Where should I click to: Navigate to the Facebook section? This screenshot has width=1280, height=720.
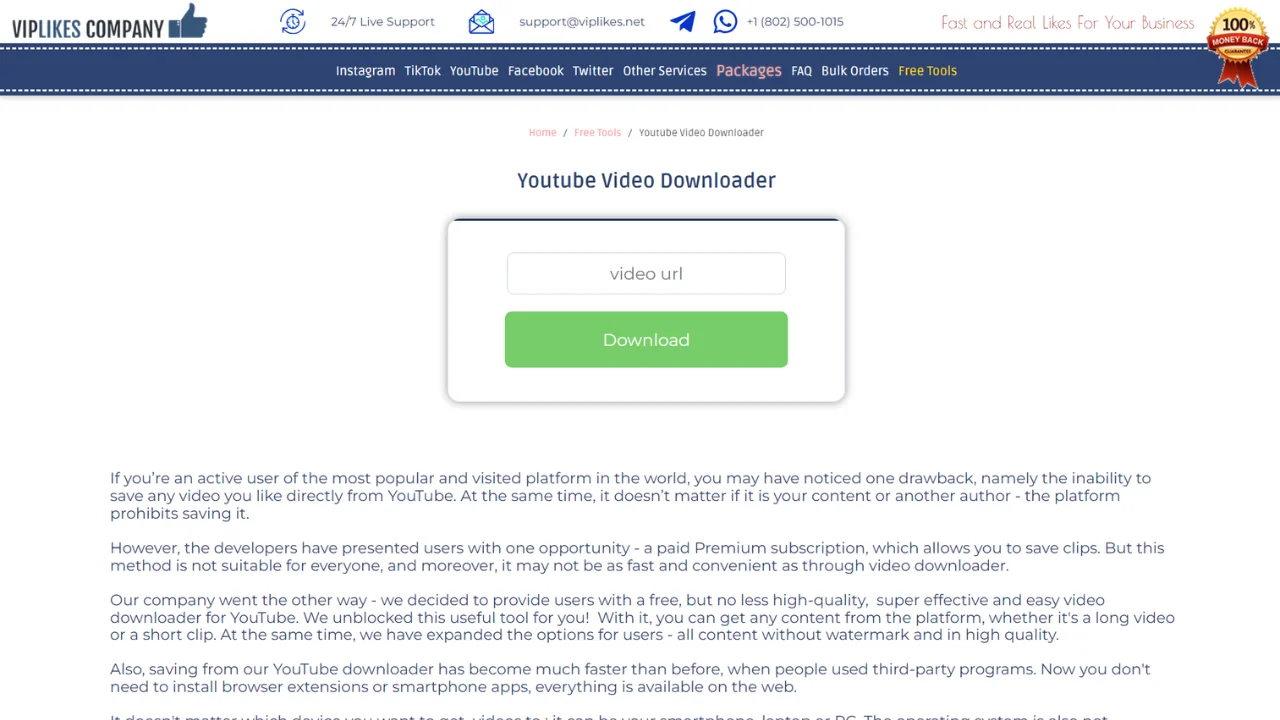point(536,70)
